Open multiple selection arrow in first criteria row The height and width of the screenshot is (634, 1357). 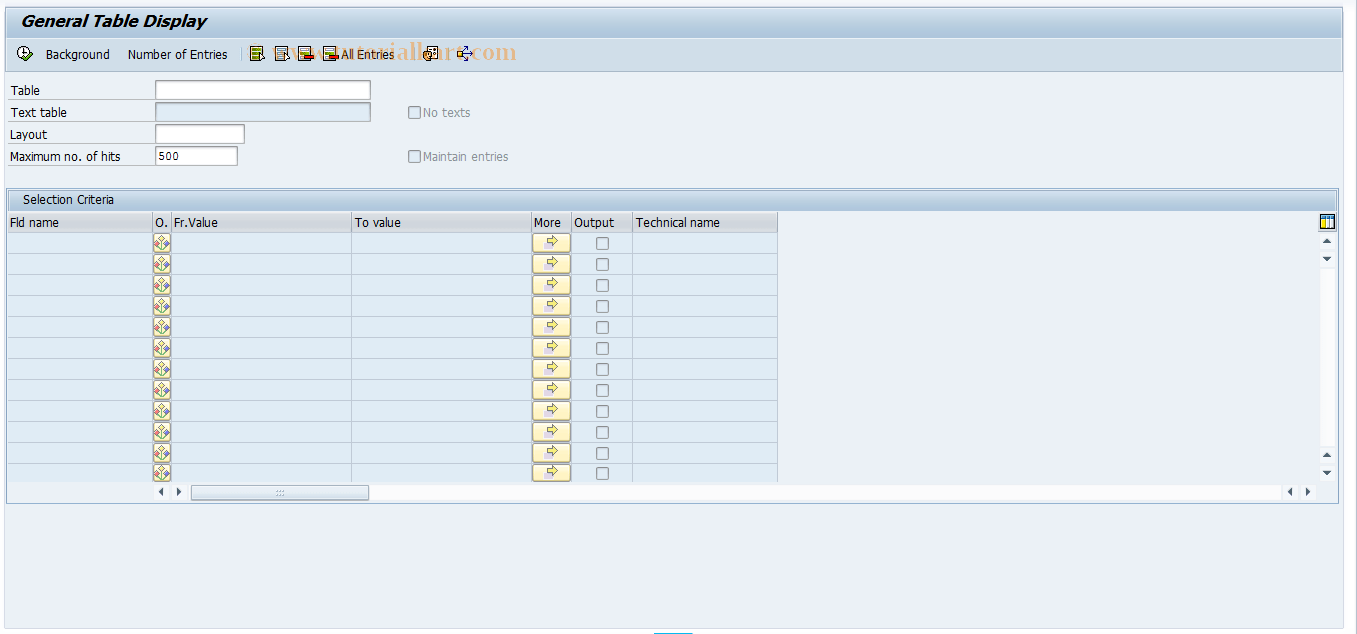coord(551,242)
